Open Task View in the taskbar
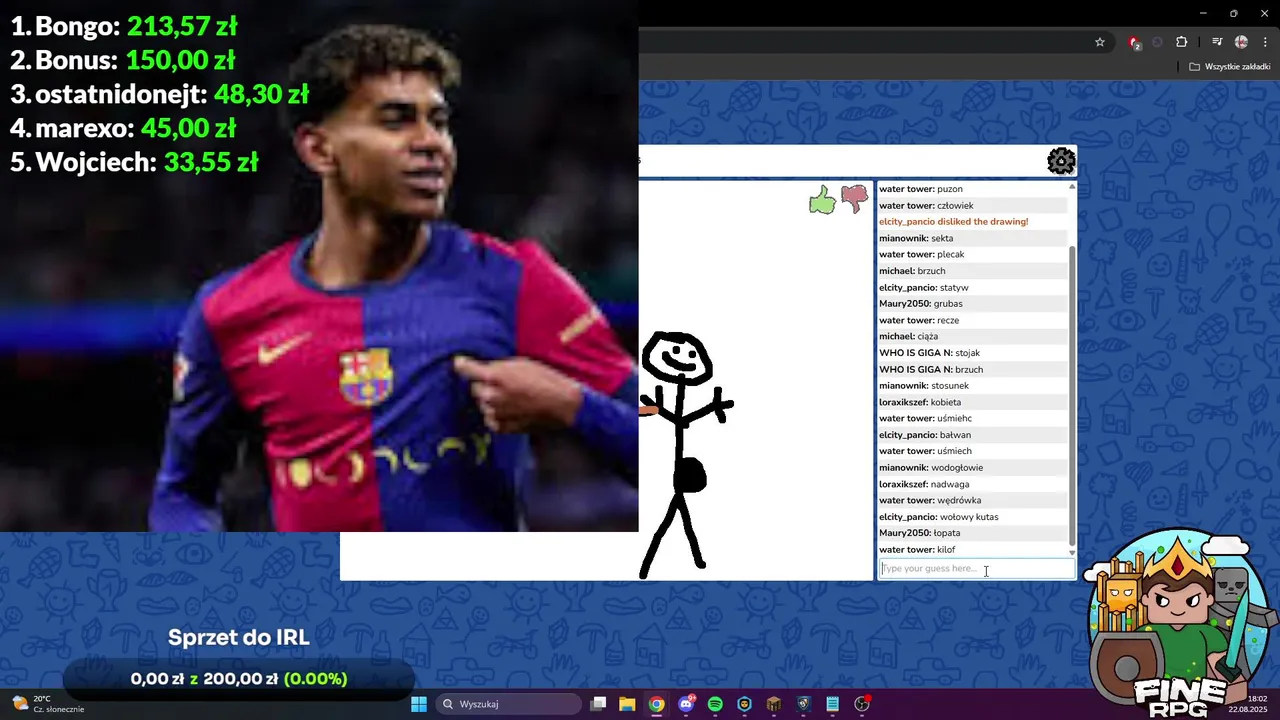This screenshot has width=1280, height=720. (598, 704)
